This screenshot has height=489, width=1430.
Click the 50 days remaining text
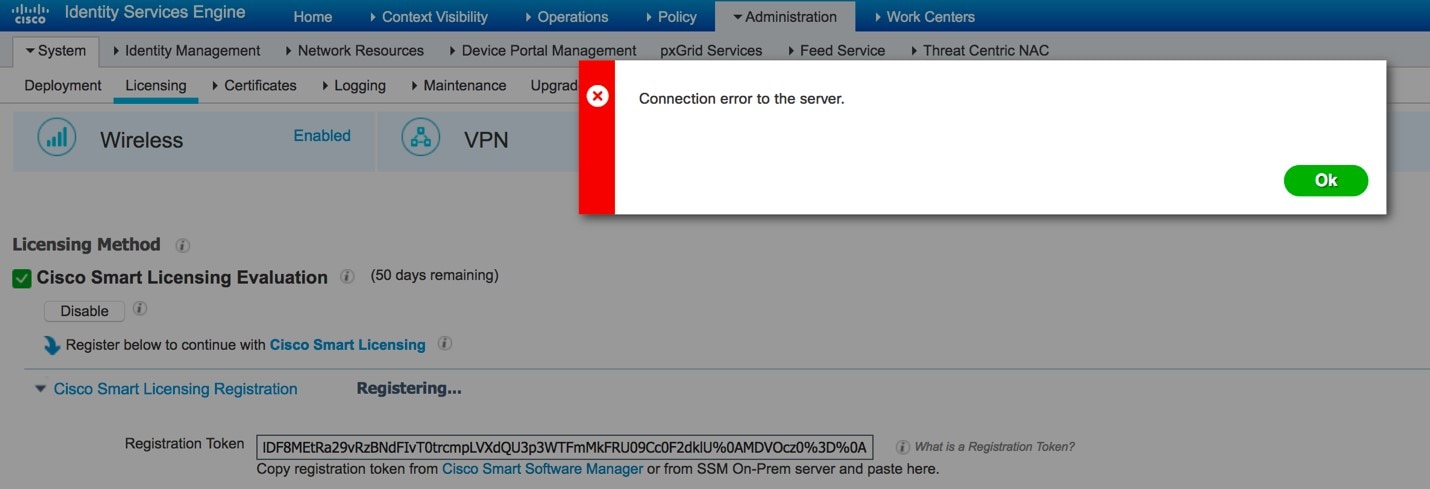click(434, 275)
